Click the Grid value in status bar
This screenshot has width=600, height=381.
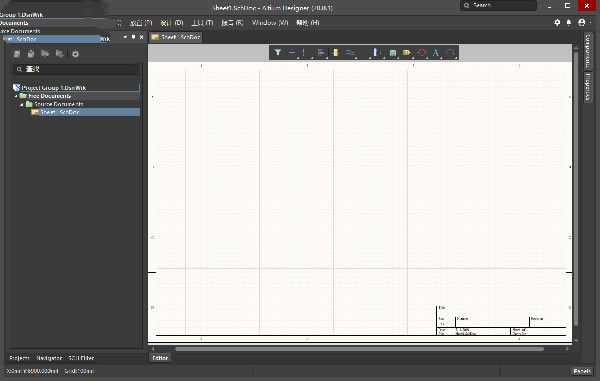[x=79, y=371]
